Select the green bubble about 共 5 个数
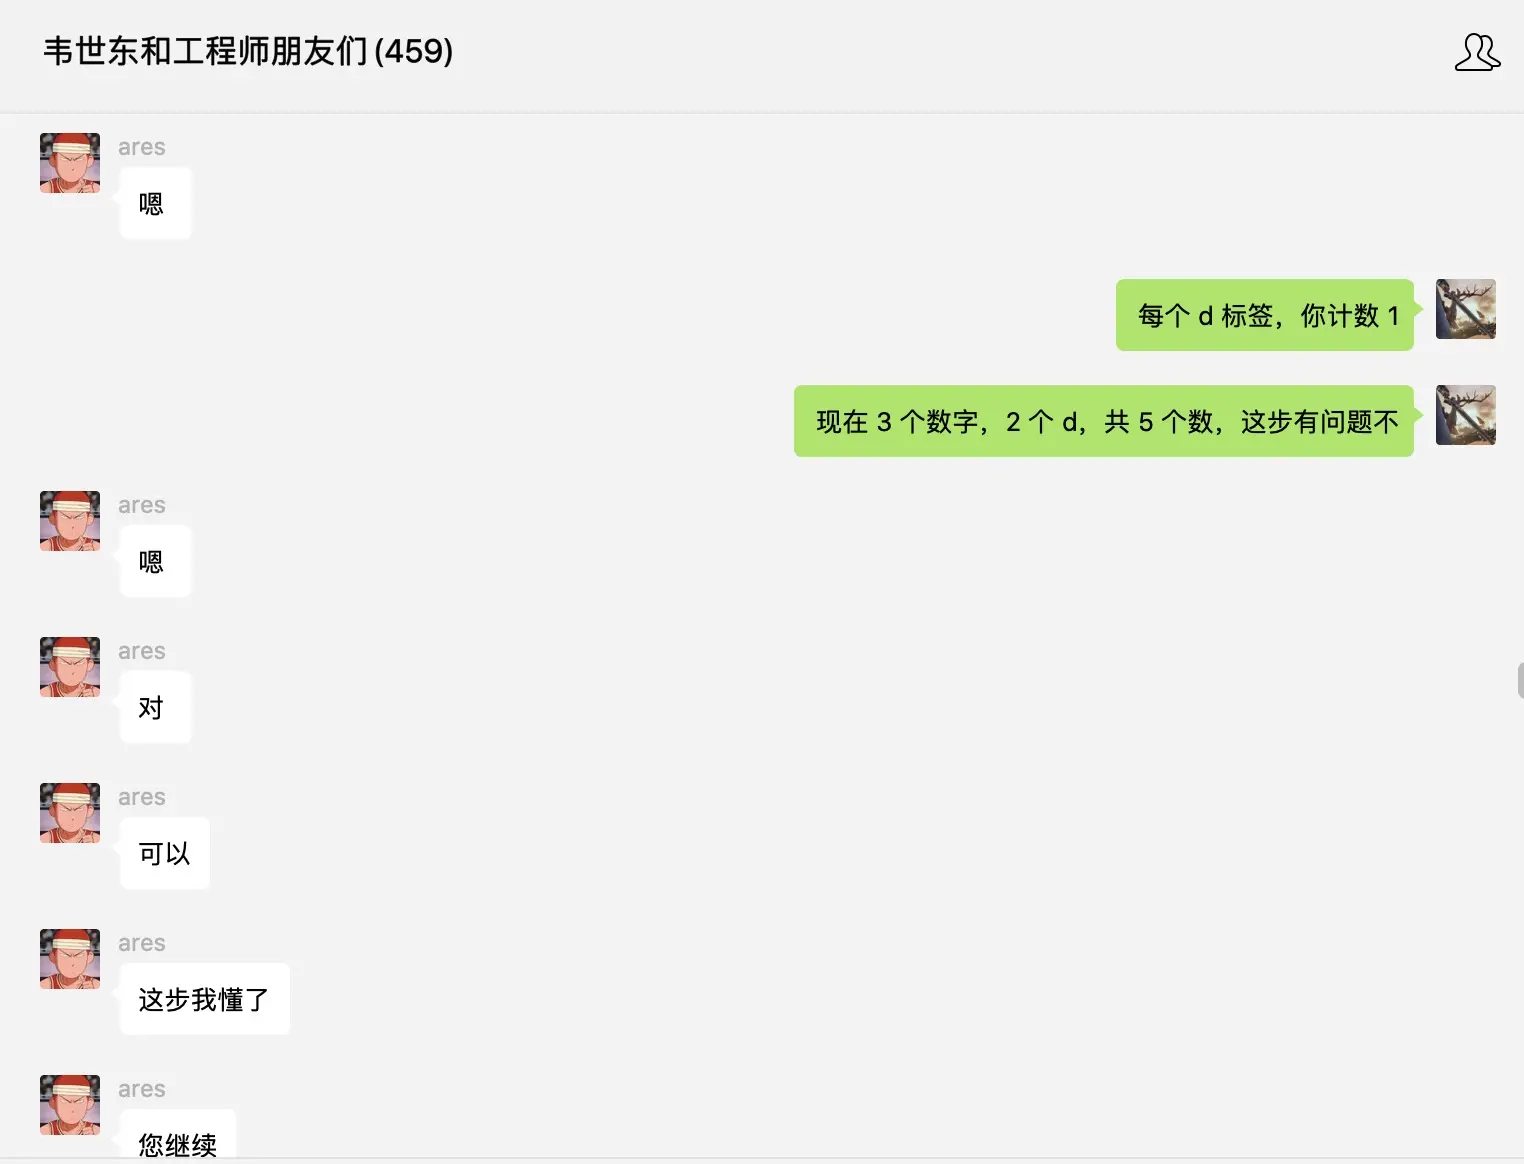 tap(1104, 421)
